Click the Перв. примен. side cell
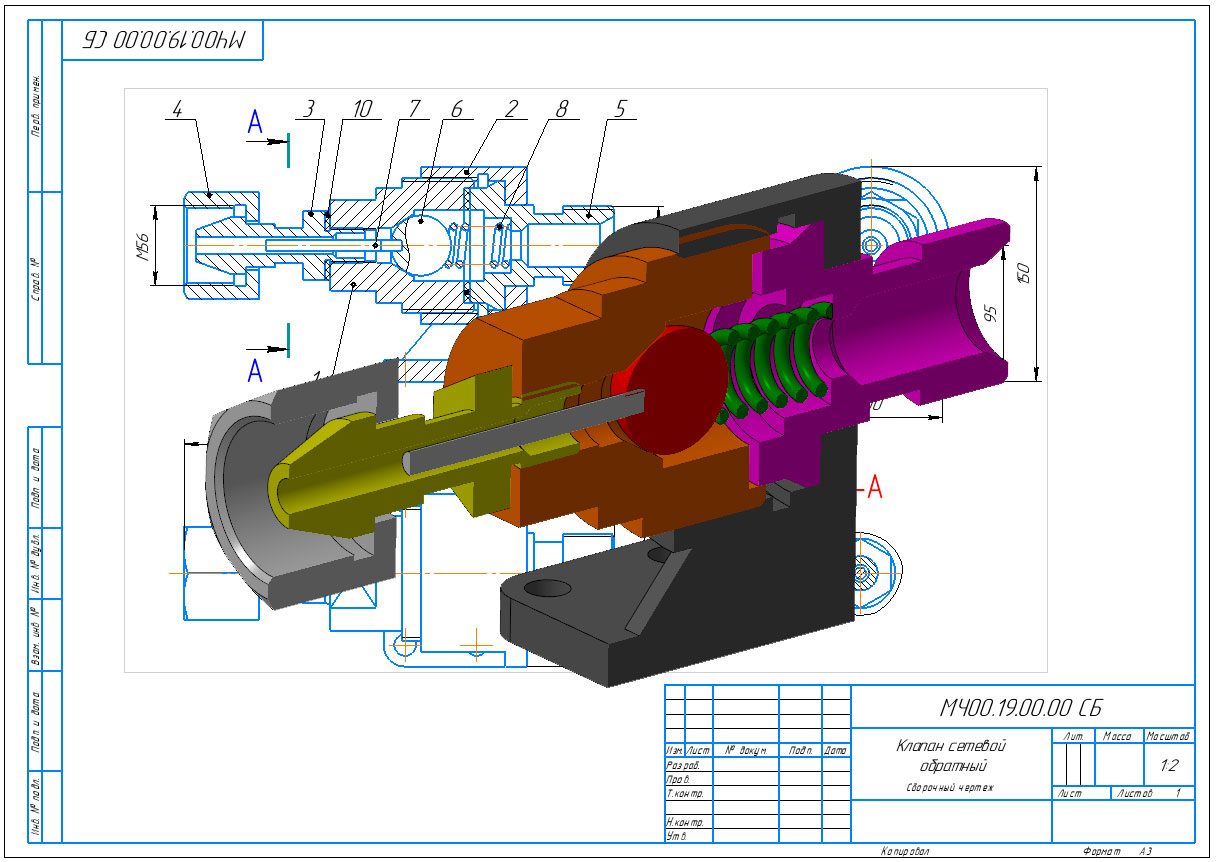This screenshot has width=1217, height=862. (x=36, y=105)
